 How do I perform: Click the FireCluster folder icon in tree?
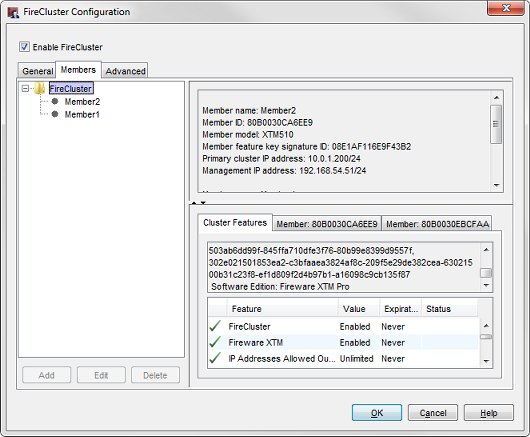pyautogui.click(x=39, y=89)
